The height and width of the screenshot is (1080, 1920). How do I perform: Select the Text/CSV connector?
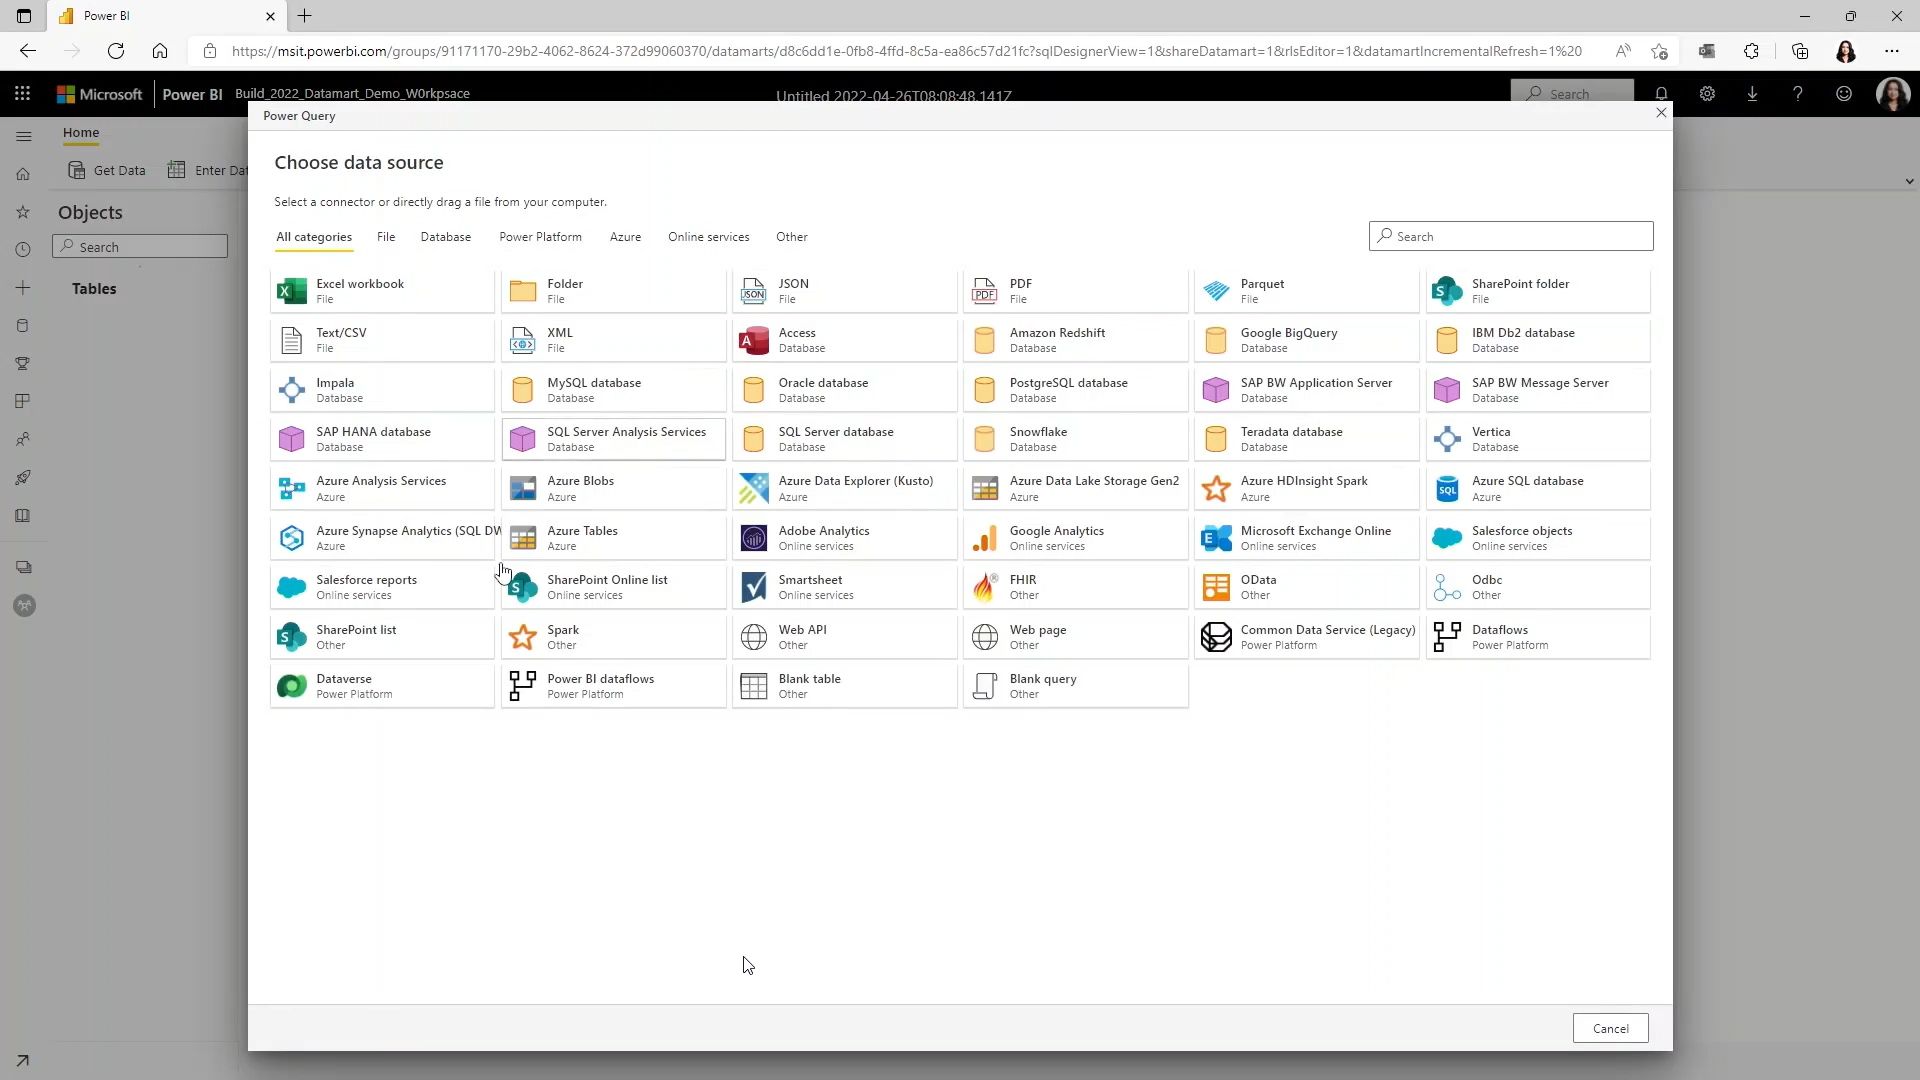pyautogui.click(x=382, y=340)
